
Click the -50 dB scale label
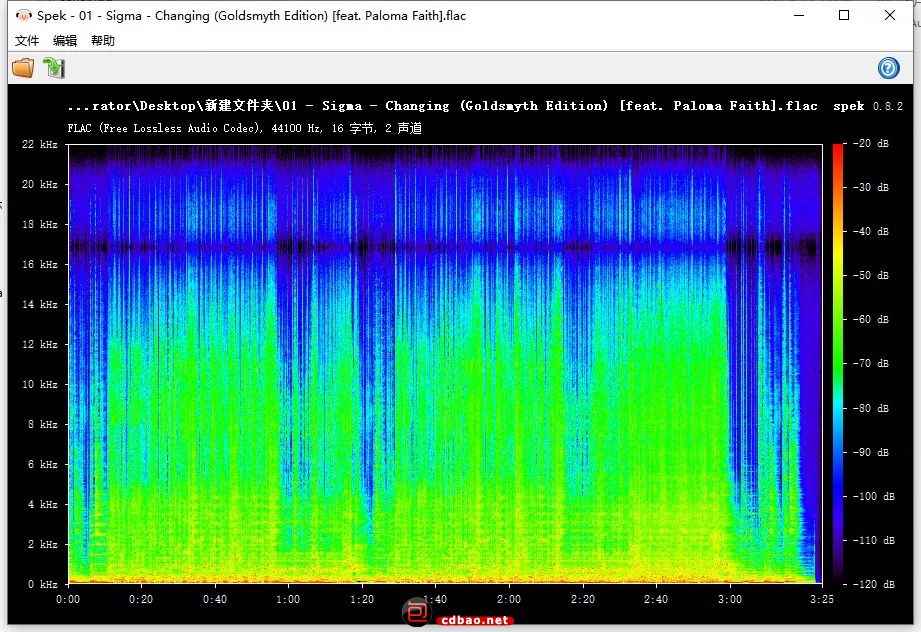[870, 275]
